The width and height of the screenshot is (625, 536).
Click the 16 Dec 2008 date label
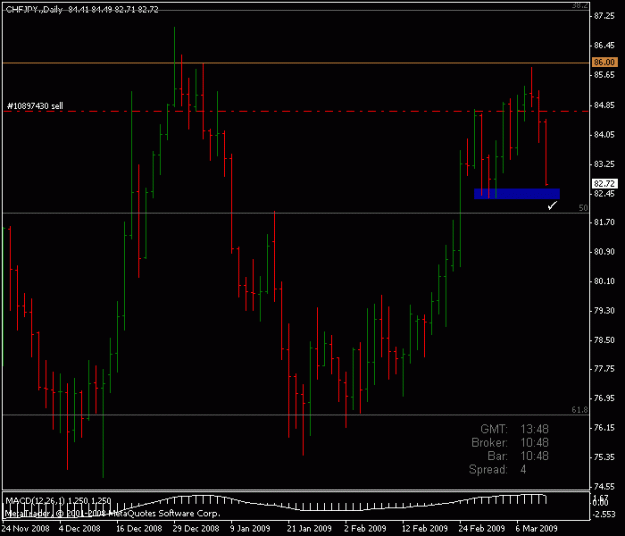[139, 528]
